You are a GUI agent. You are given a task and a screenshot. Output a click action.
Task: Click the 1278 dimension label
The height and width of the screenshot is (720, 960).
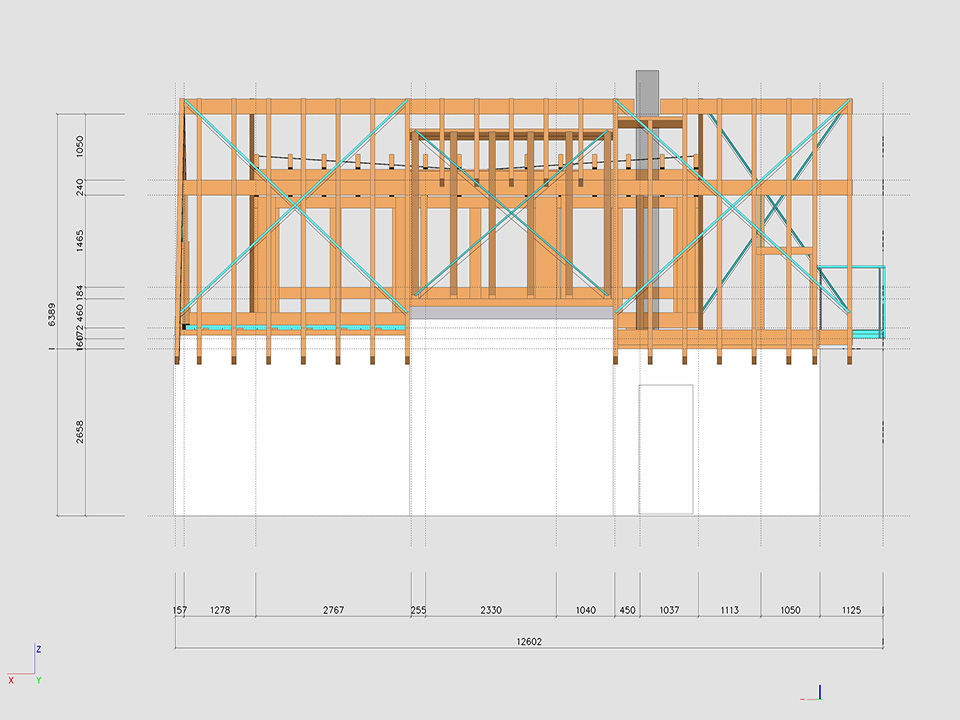pos(220,610)
